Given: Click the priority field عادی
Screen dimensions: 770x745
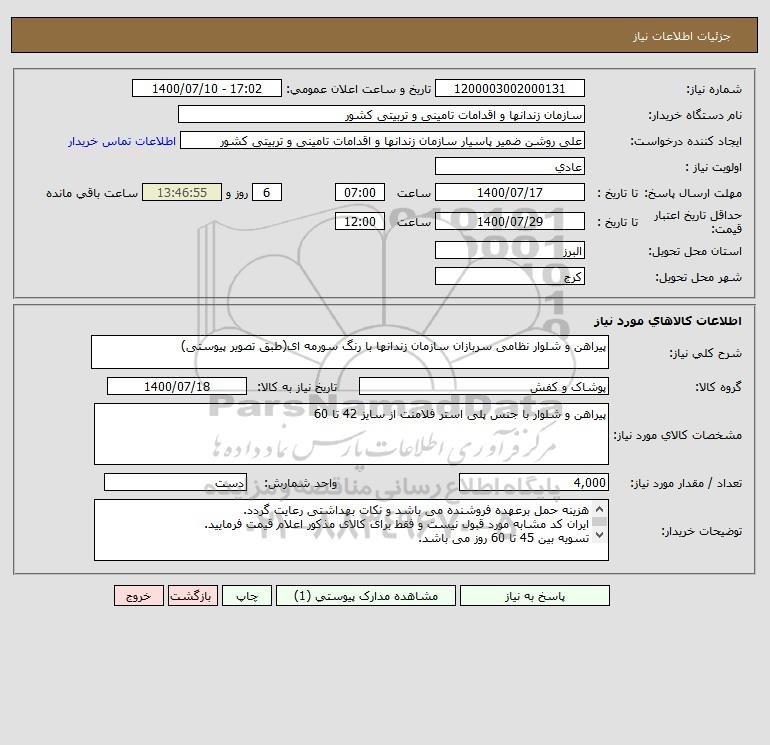Looking at the screenshot, I should pyautogui.click(x=510, y=166).
